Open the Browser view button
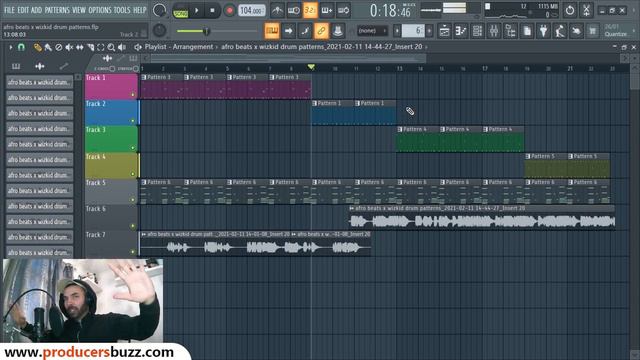This screenshot has height=360, width=640. (x=511, y=31)
